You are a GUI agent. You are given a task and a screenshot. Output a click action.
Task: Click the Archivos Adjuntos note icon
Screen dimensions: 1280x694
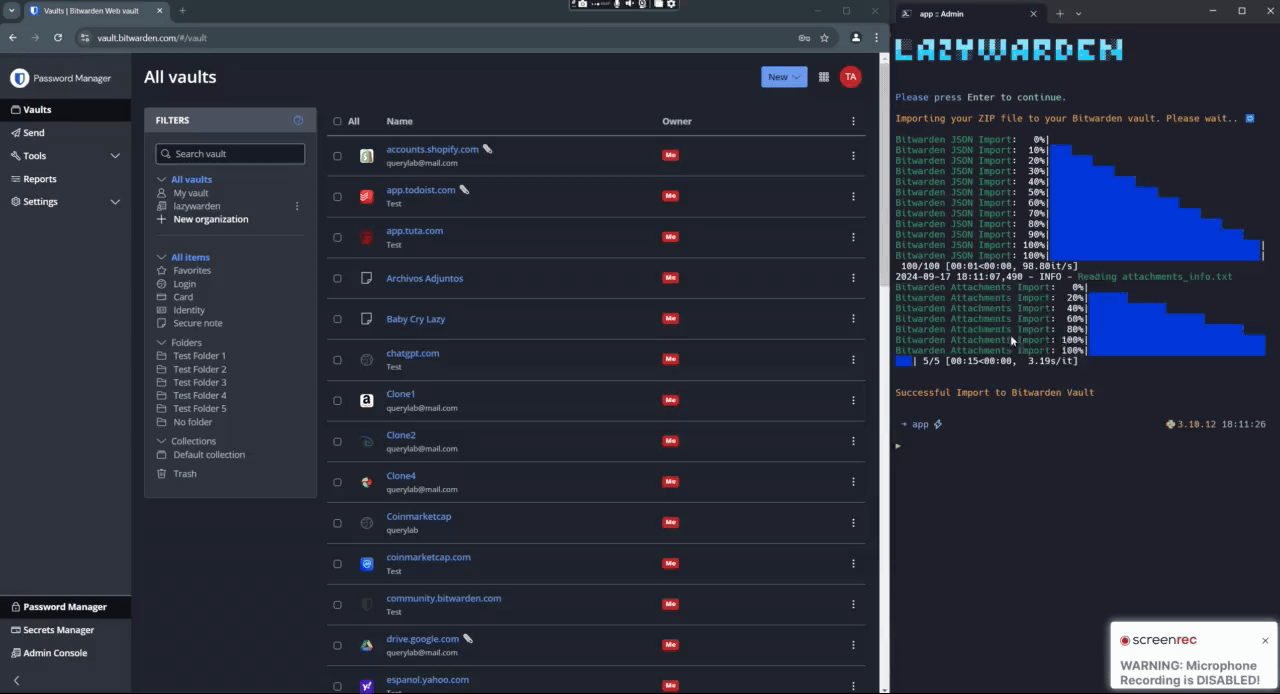click(x=367, y=278)
